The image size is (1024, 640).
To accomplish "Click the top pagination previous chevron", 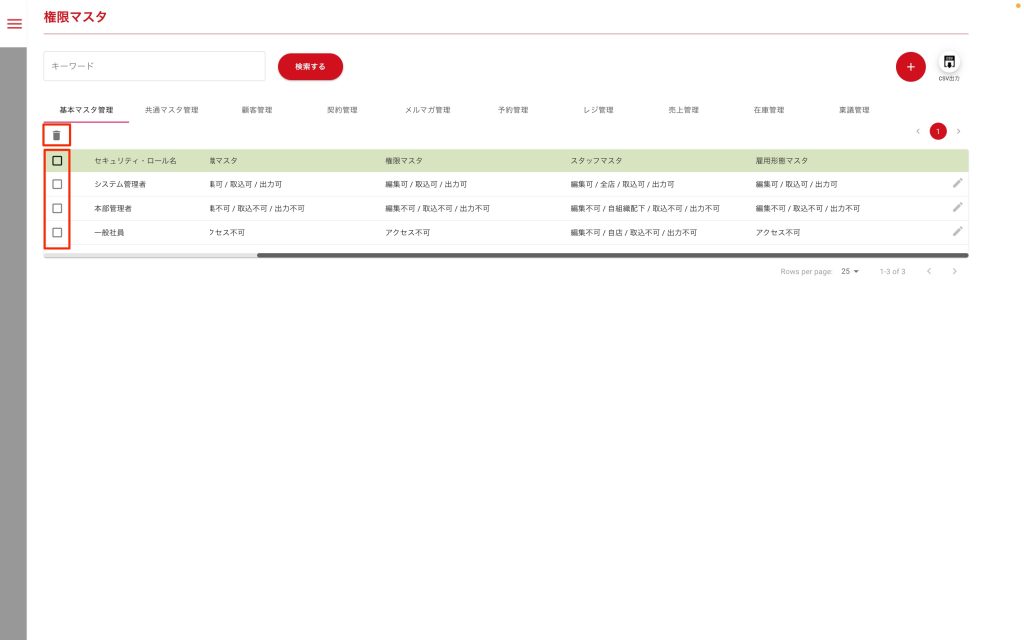I will [918, 131].
